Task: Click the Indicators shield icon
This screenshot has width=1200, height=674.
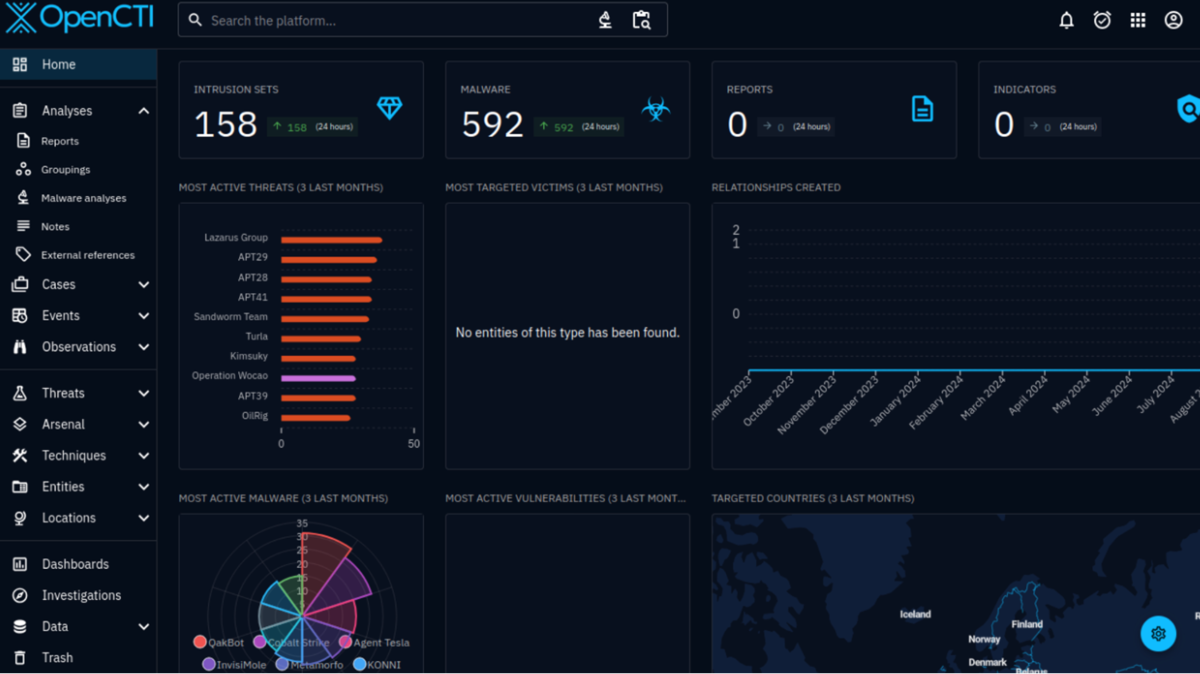Action: tap(1188, 109)
